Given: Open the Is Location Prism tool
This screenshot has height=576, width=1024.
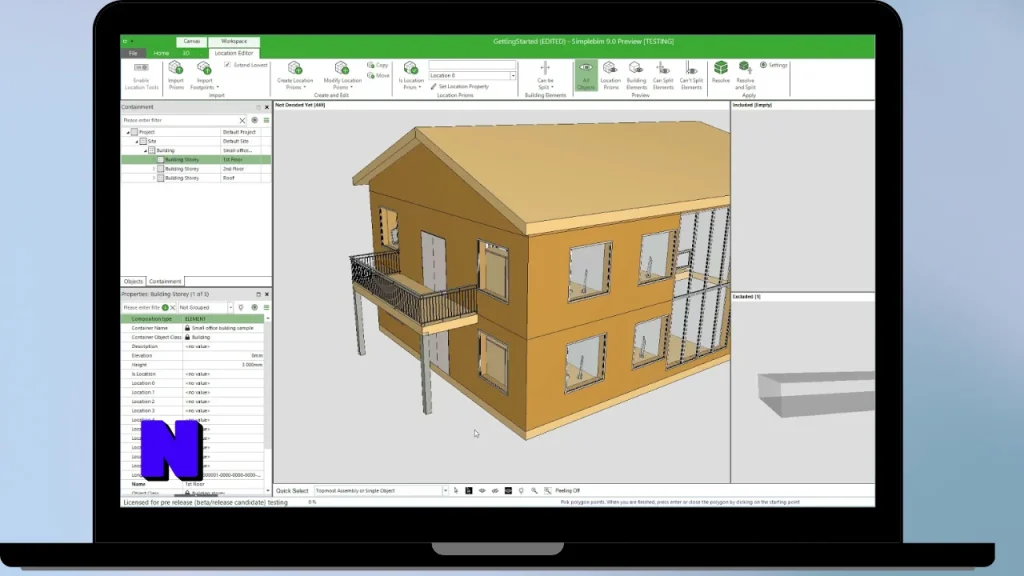Looking at the screenshot, I should point(411,76).
